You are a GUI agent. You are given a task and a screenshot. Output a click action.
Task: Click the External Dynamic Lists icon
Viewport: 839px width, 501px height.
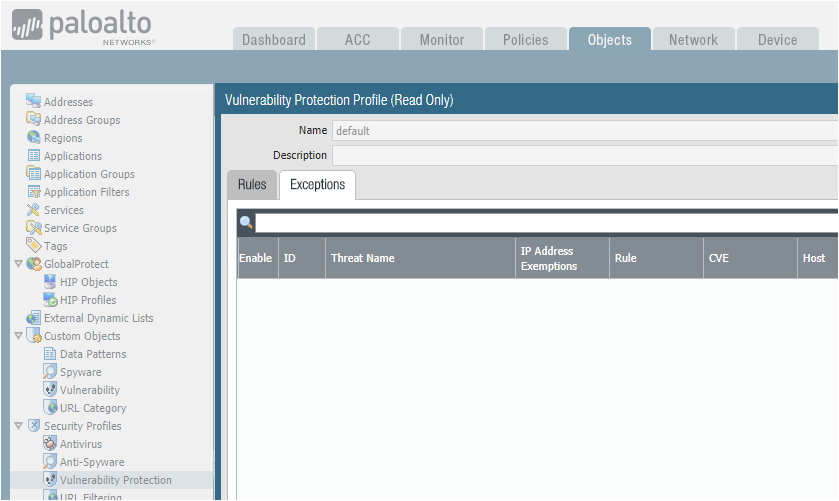[33, 317]
